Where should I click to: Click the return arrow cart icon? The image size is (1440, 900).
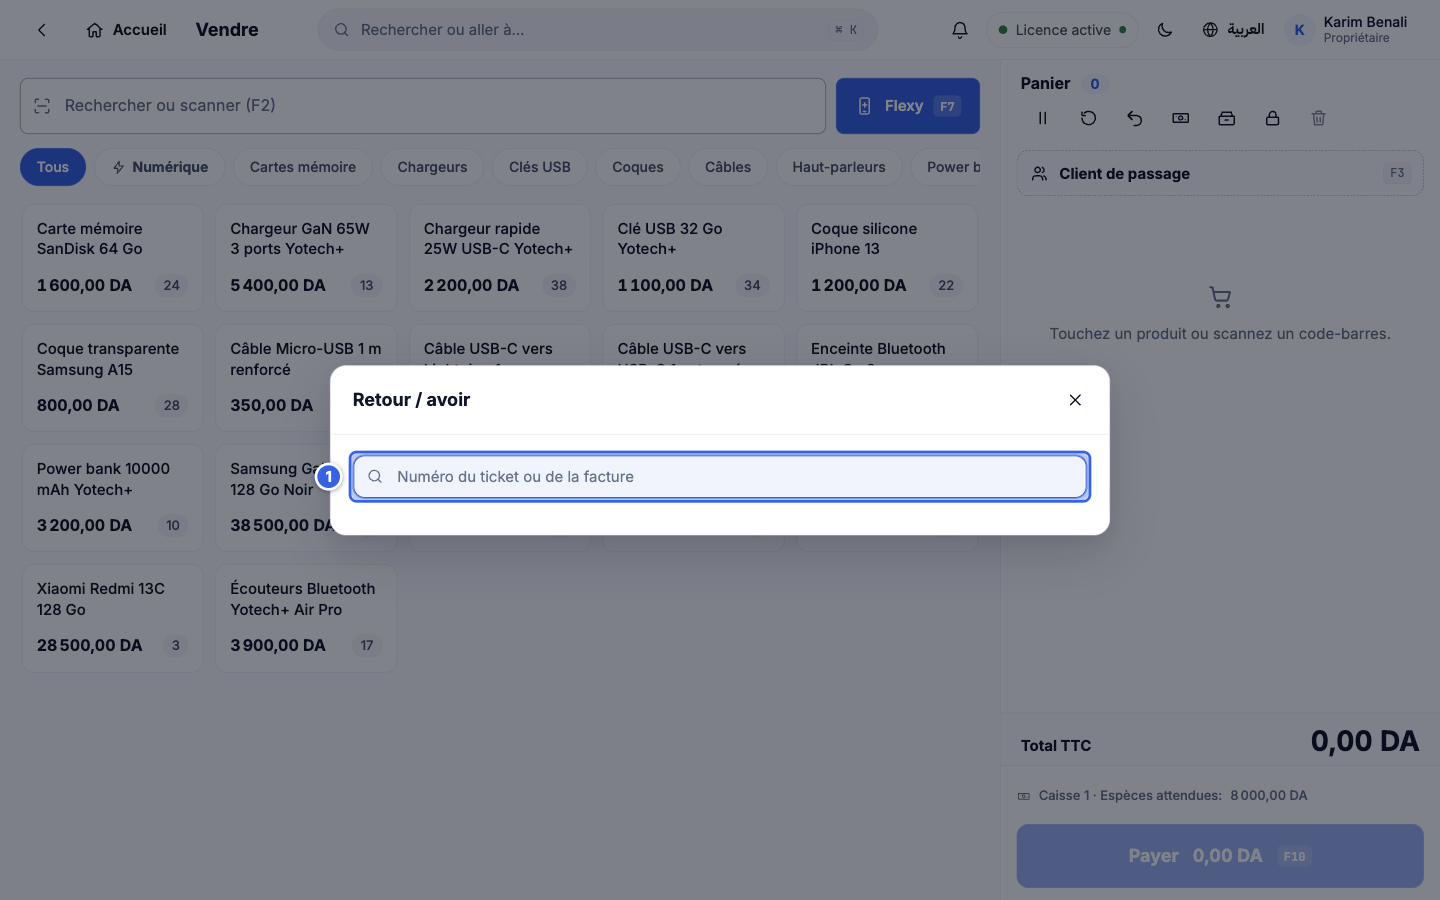click(1134, 118)
